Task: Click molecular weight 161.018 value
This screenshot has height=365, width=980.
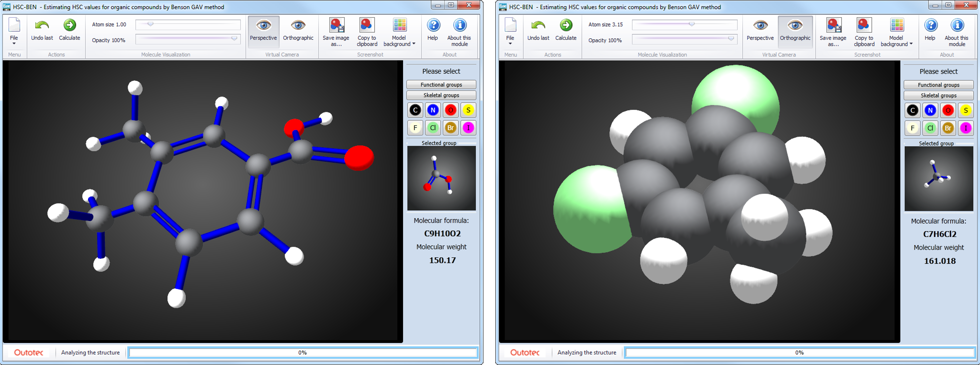Action: tap(939, 261)
